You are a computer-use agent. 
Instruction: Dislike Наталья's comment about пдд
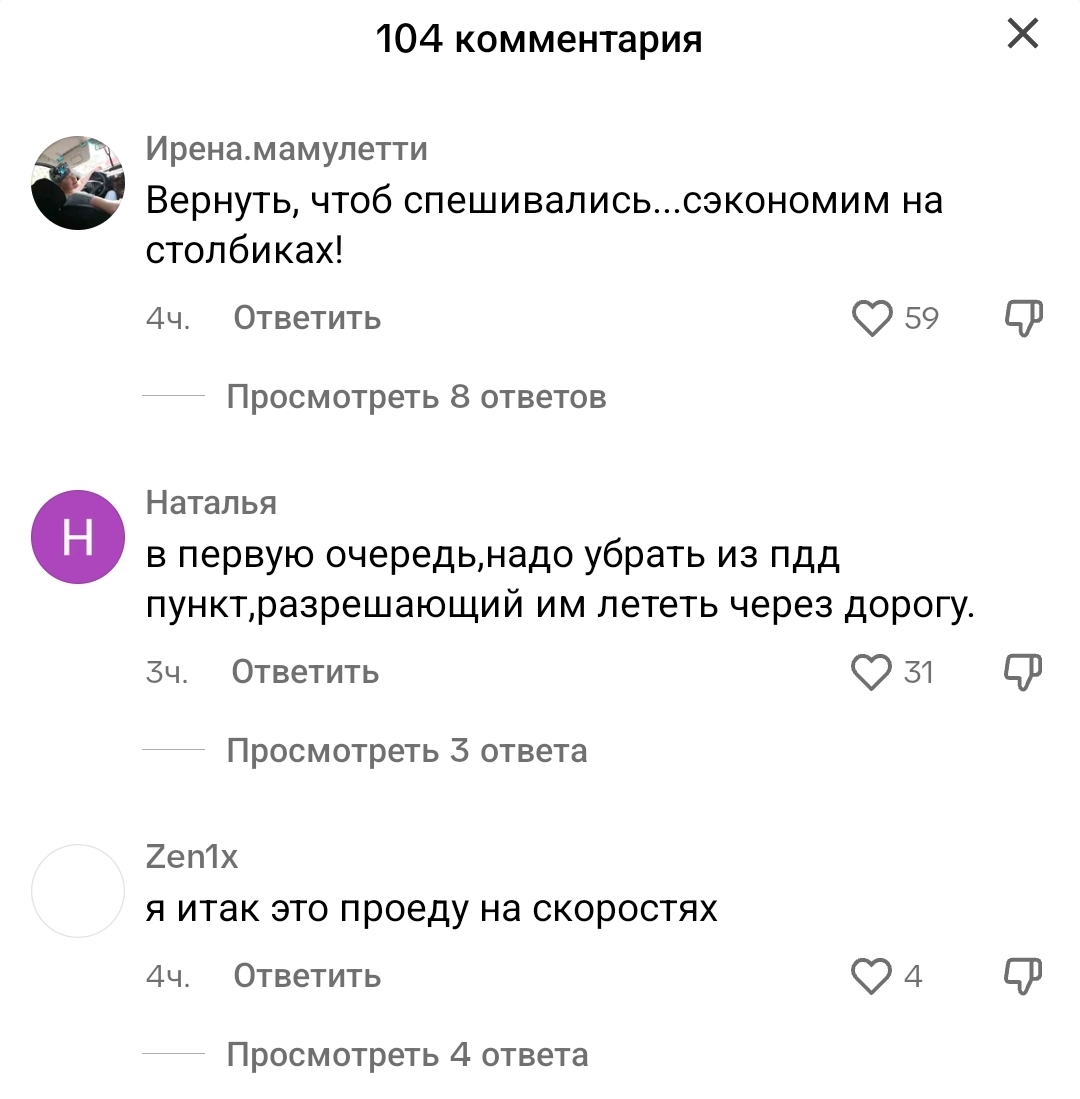pos(1022,672)
